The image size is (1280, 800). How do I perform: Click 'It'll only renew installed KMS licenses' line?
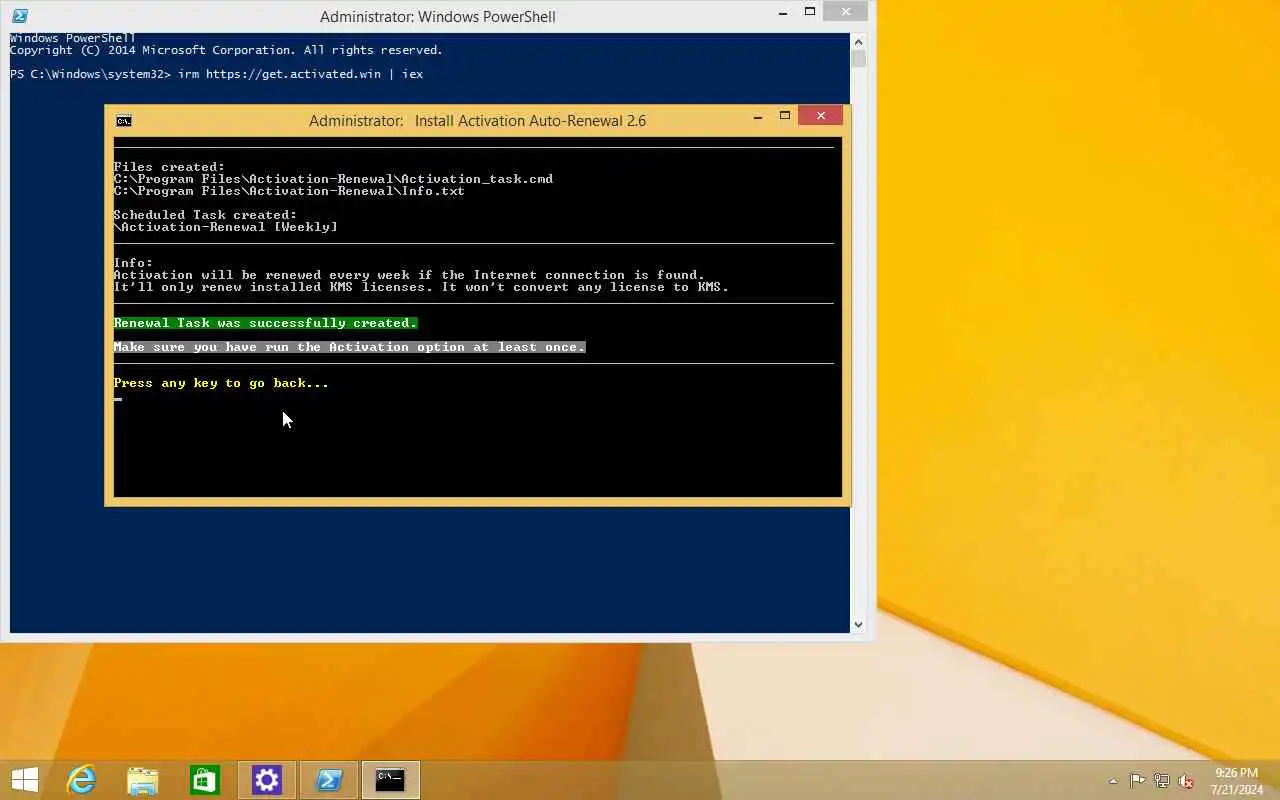(421, 287)
